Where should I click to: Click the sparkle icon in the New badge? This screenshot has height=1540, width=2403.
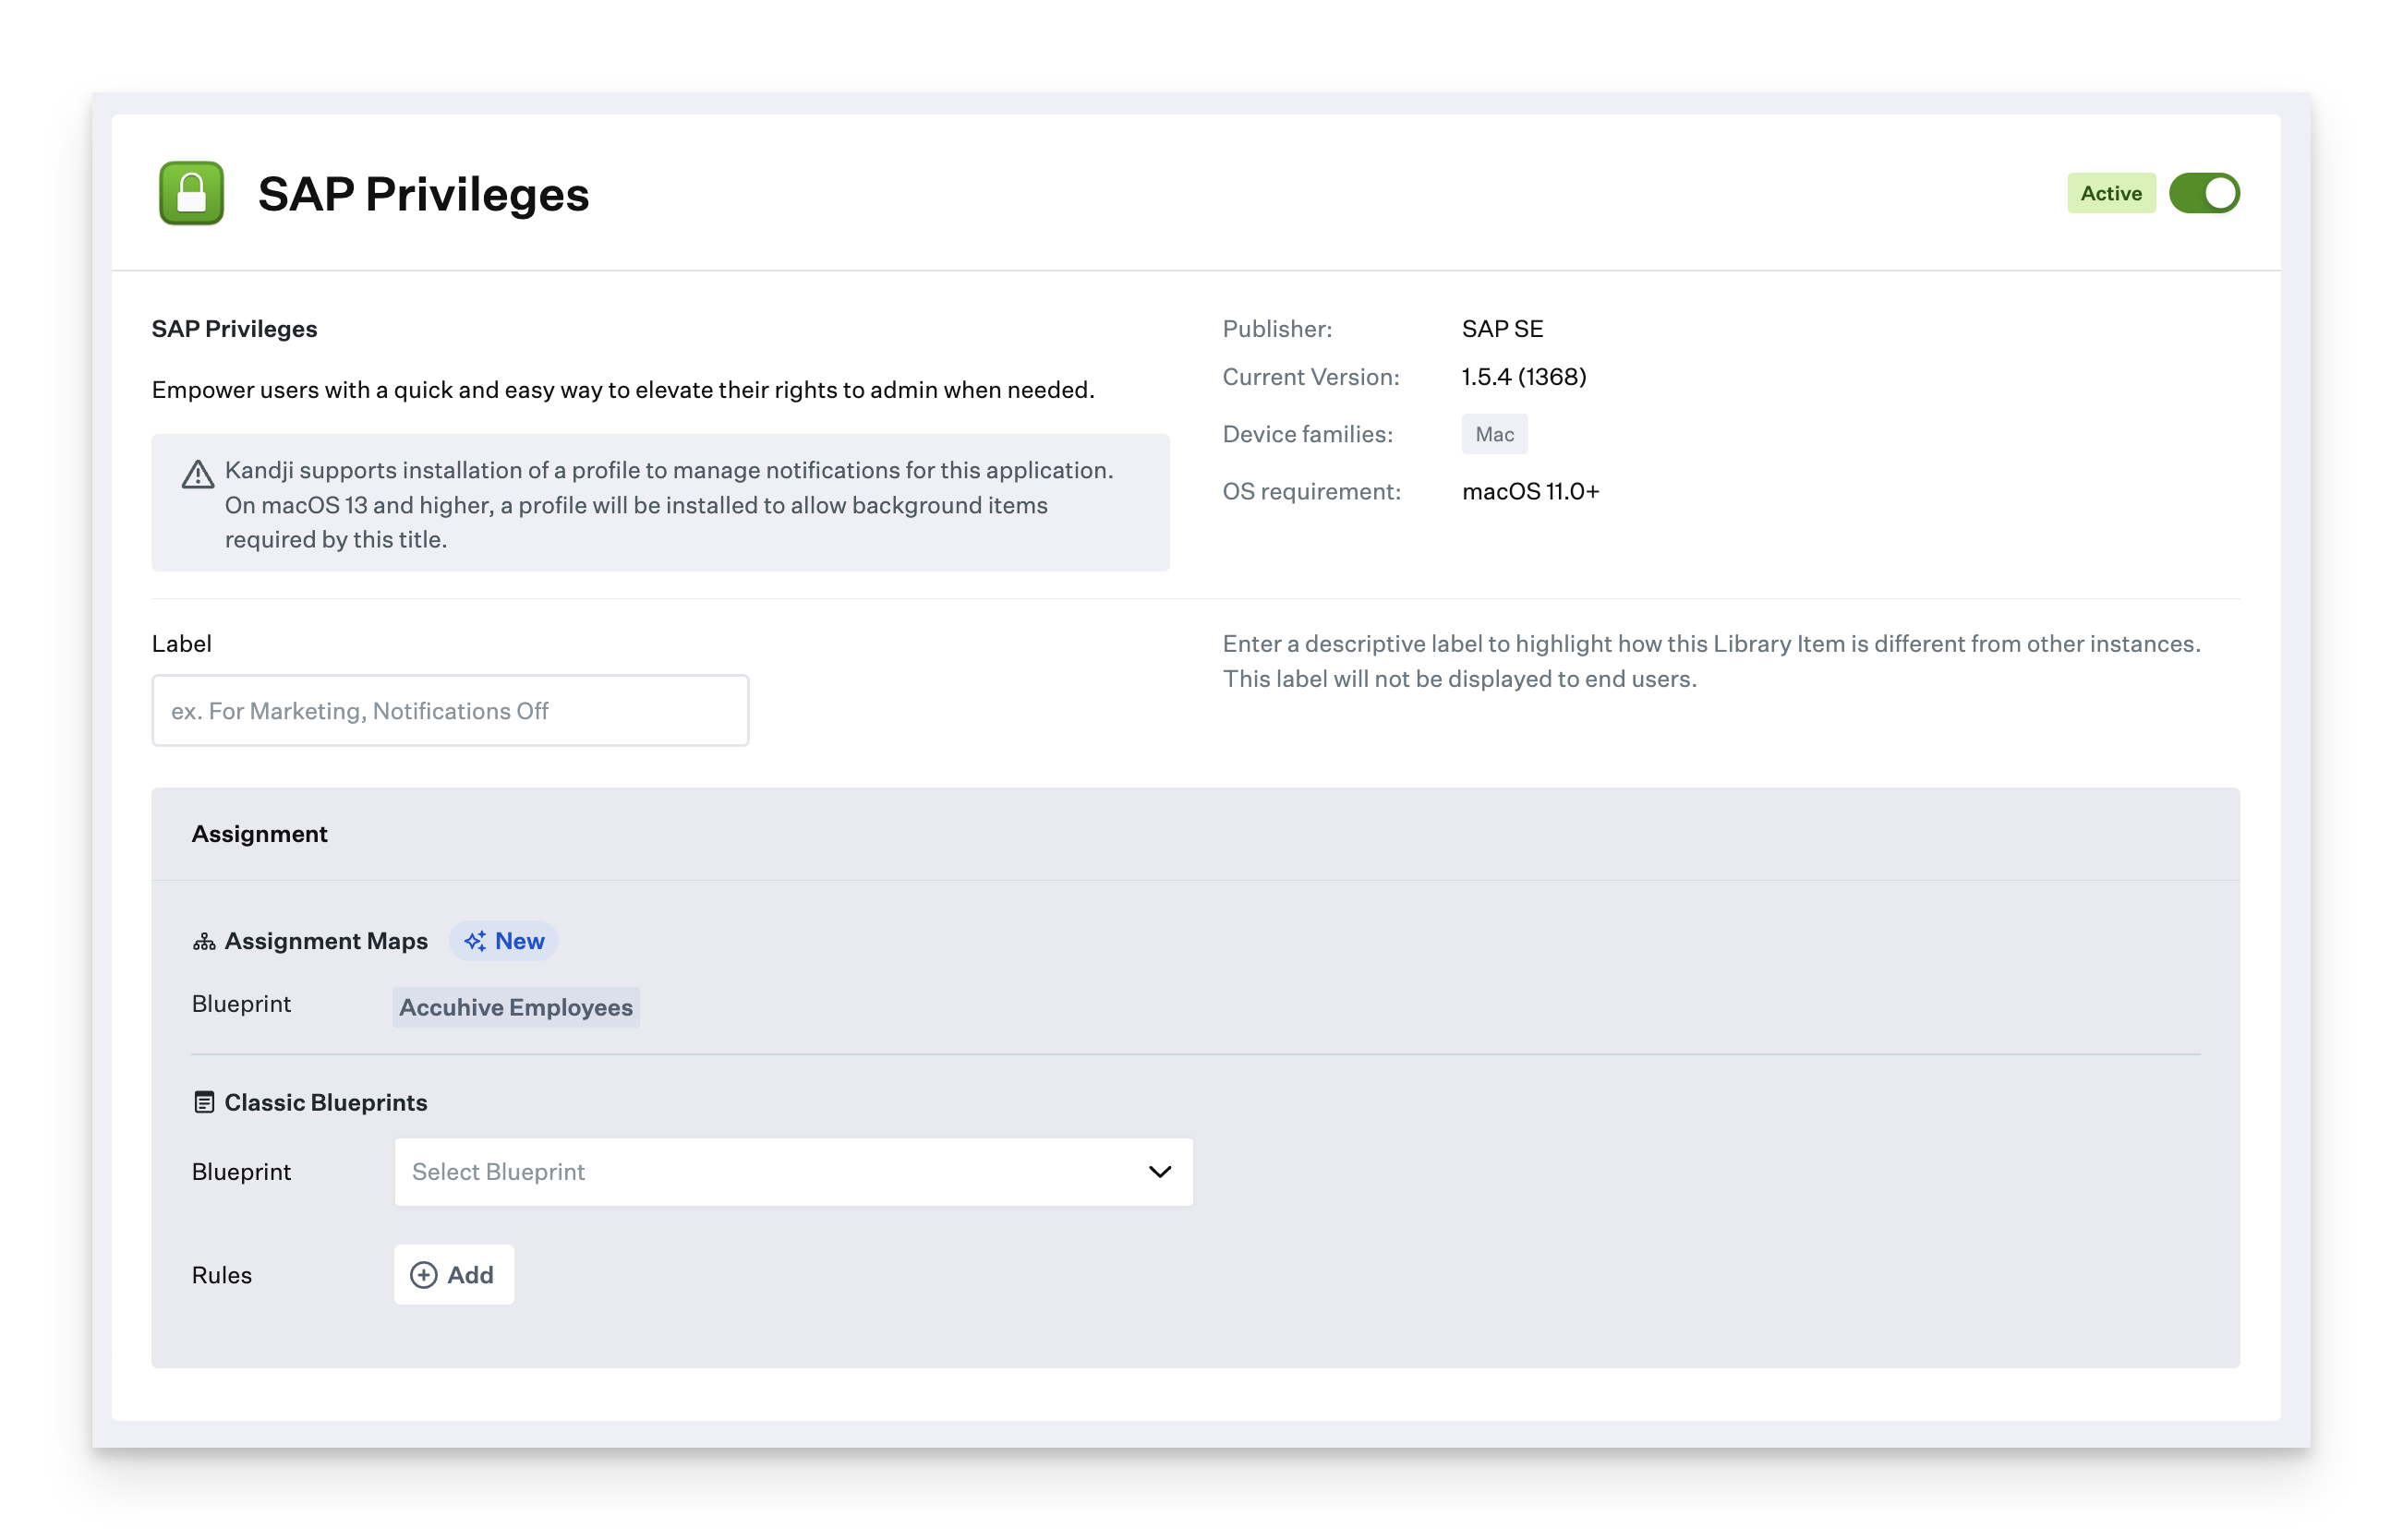point(475,941)
